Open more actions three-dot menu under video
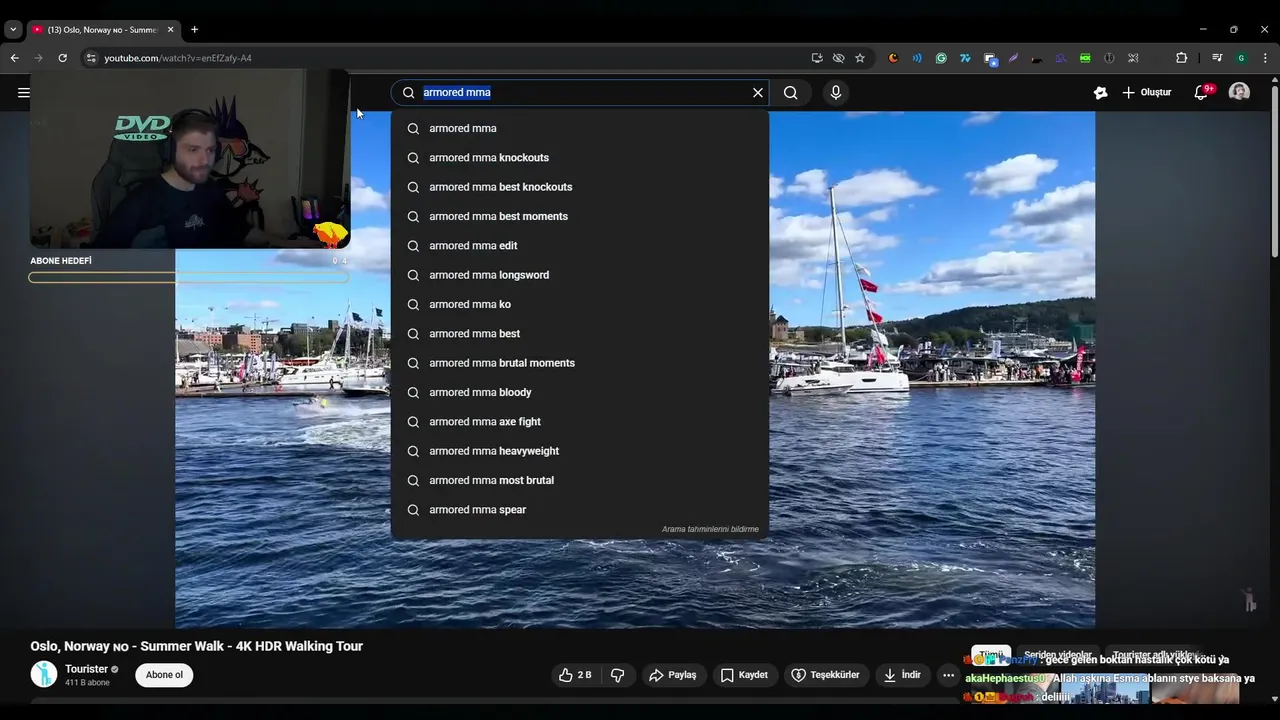 [x=948, y=675]
